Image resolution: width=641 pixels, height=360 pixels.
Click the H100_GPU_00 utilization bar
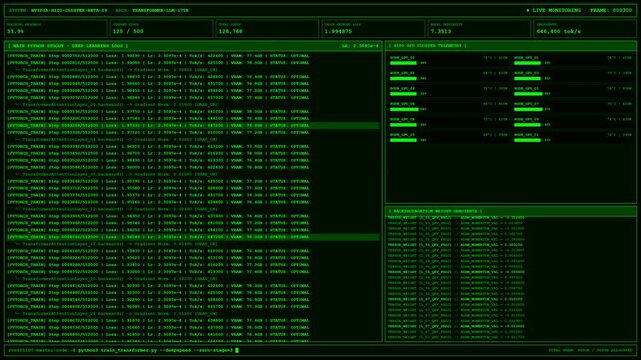coord(403,63)
